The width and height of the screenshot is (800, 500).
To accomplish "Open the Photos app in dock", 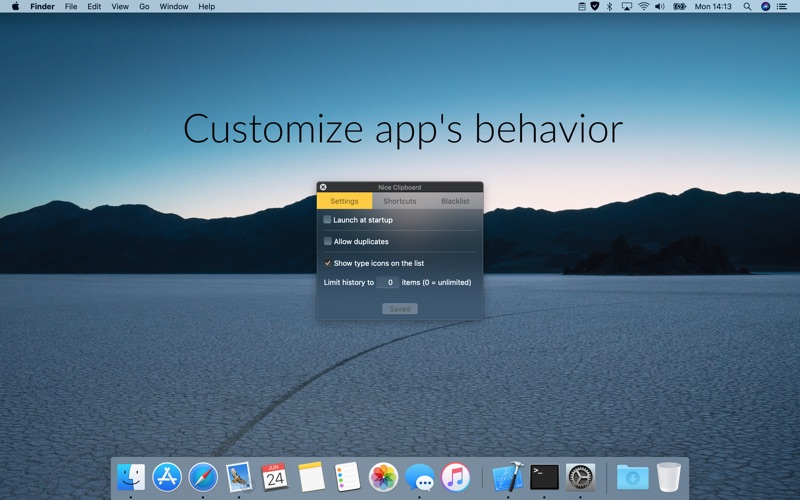I will click(383, 476).
